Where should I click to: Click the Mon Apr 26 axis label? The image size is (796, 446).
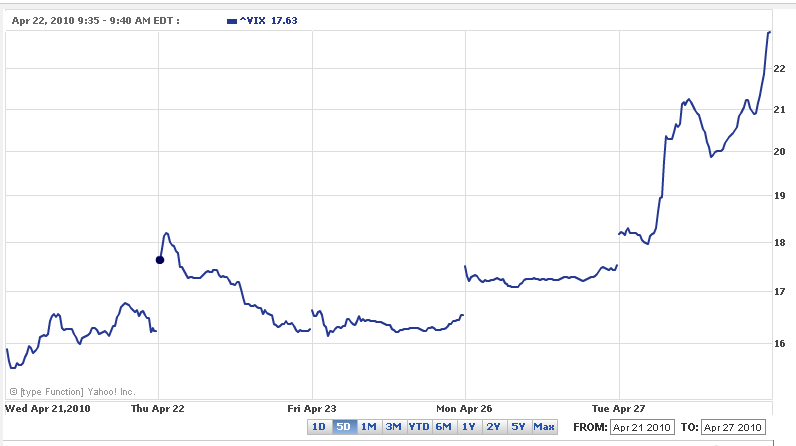464,408
